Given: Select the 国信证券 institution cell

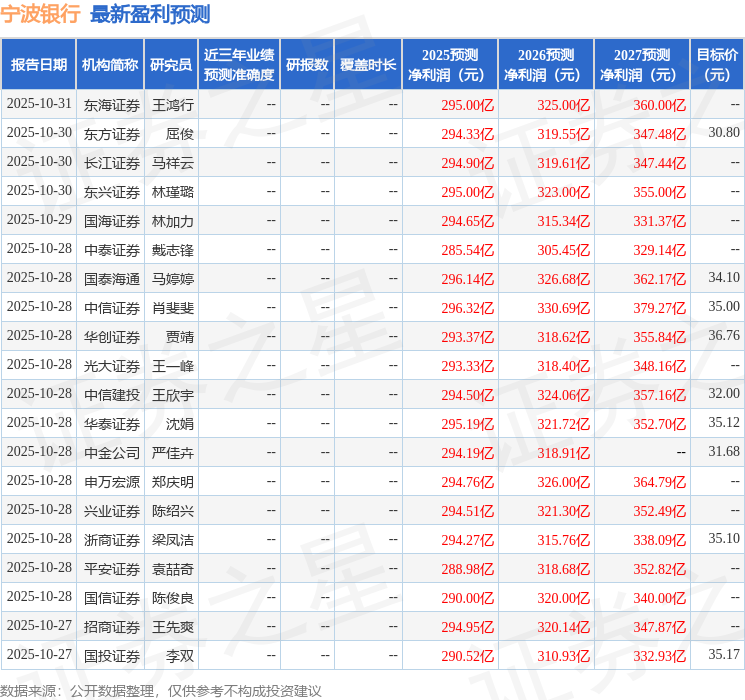Looking at the screenshot, I should point(112,598).
